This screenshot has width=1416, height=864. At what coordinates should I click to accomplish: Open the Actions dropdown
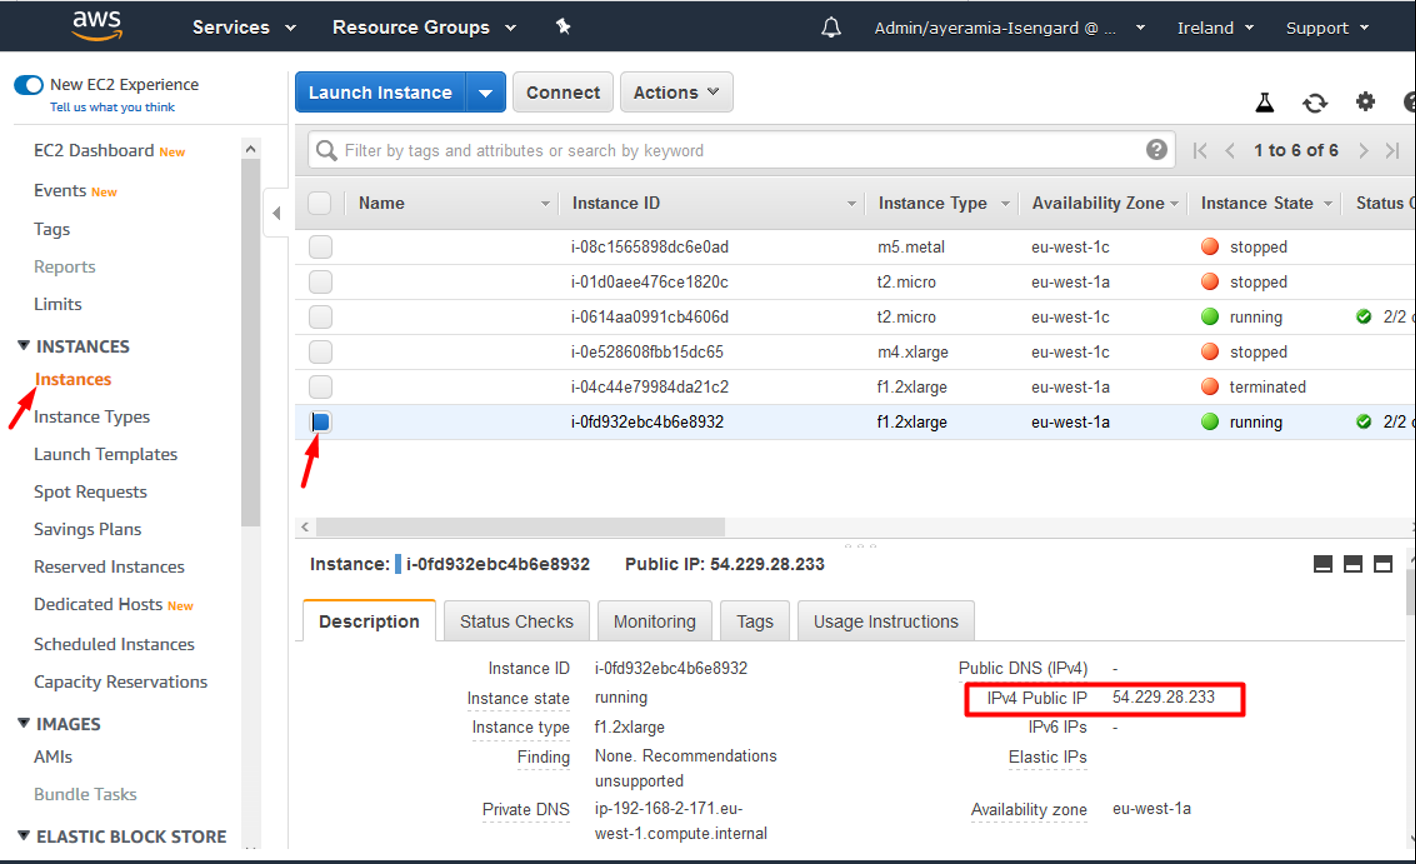(676, 92)
